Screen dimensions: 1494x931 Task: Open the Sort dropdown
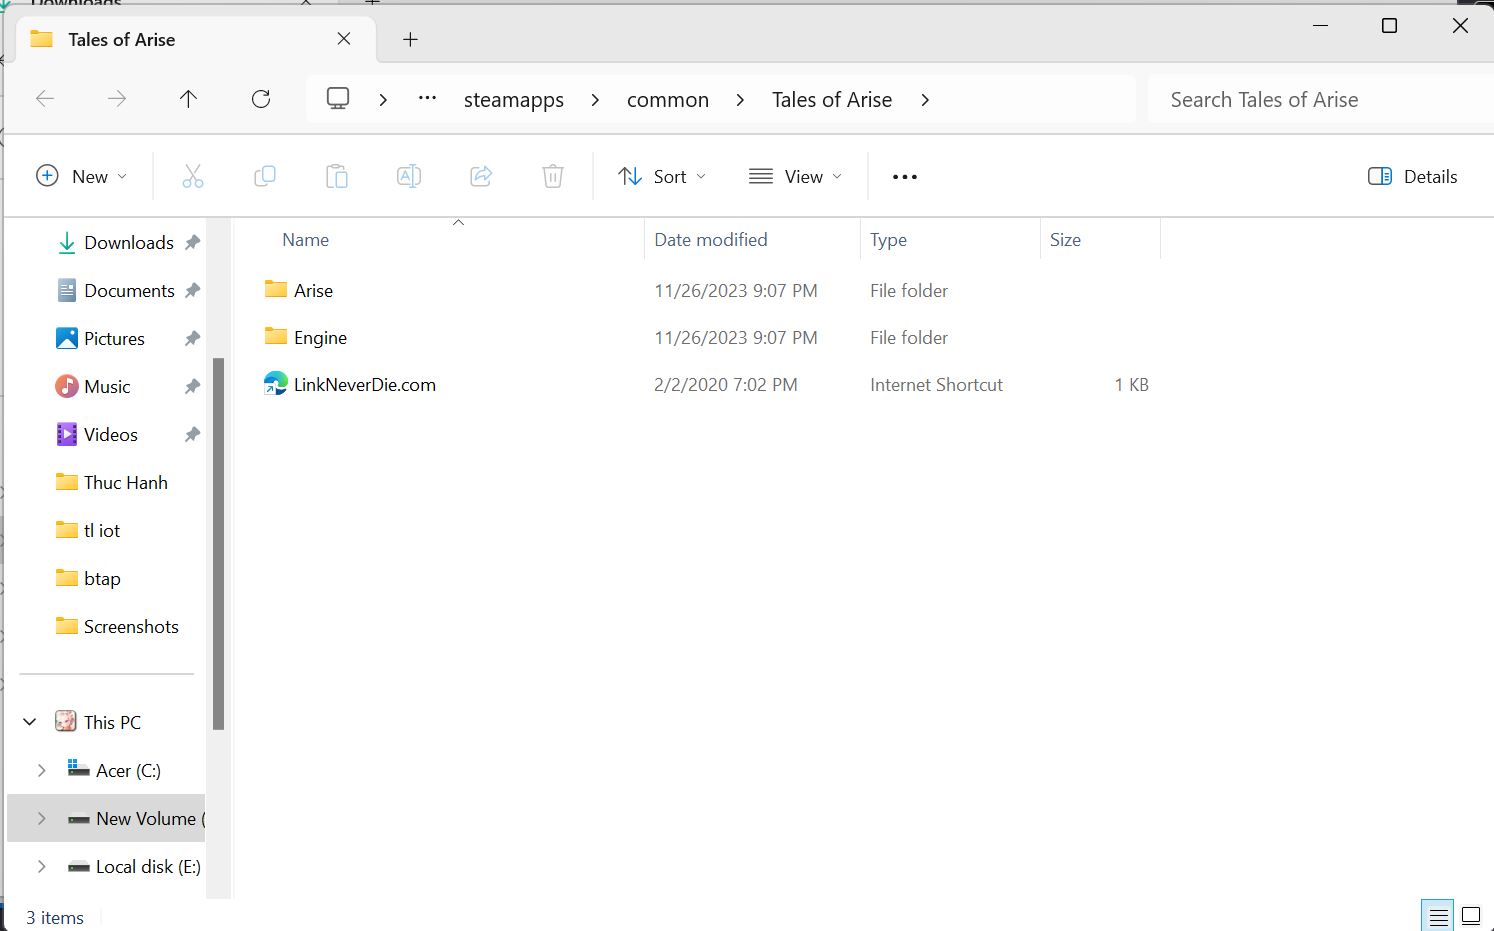[661, 177]
